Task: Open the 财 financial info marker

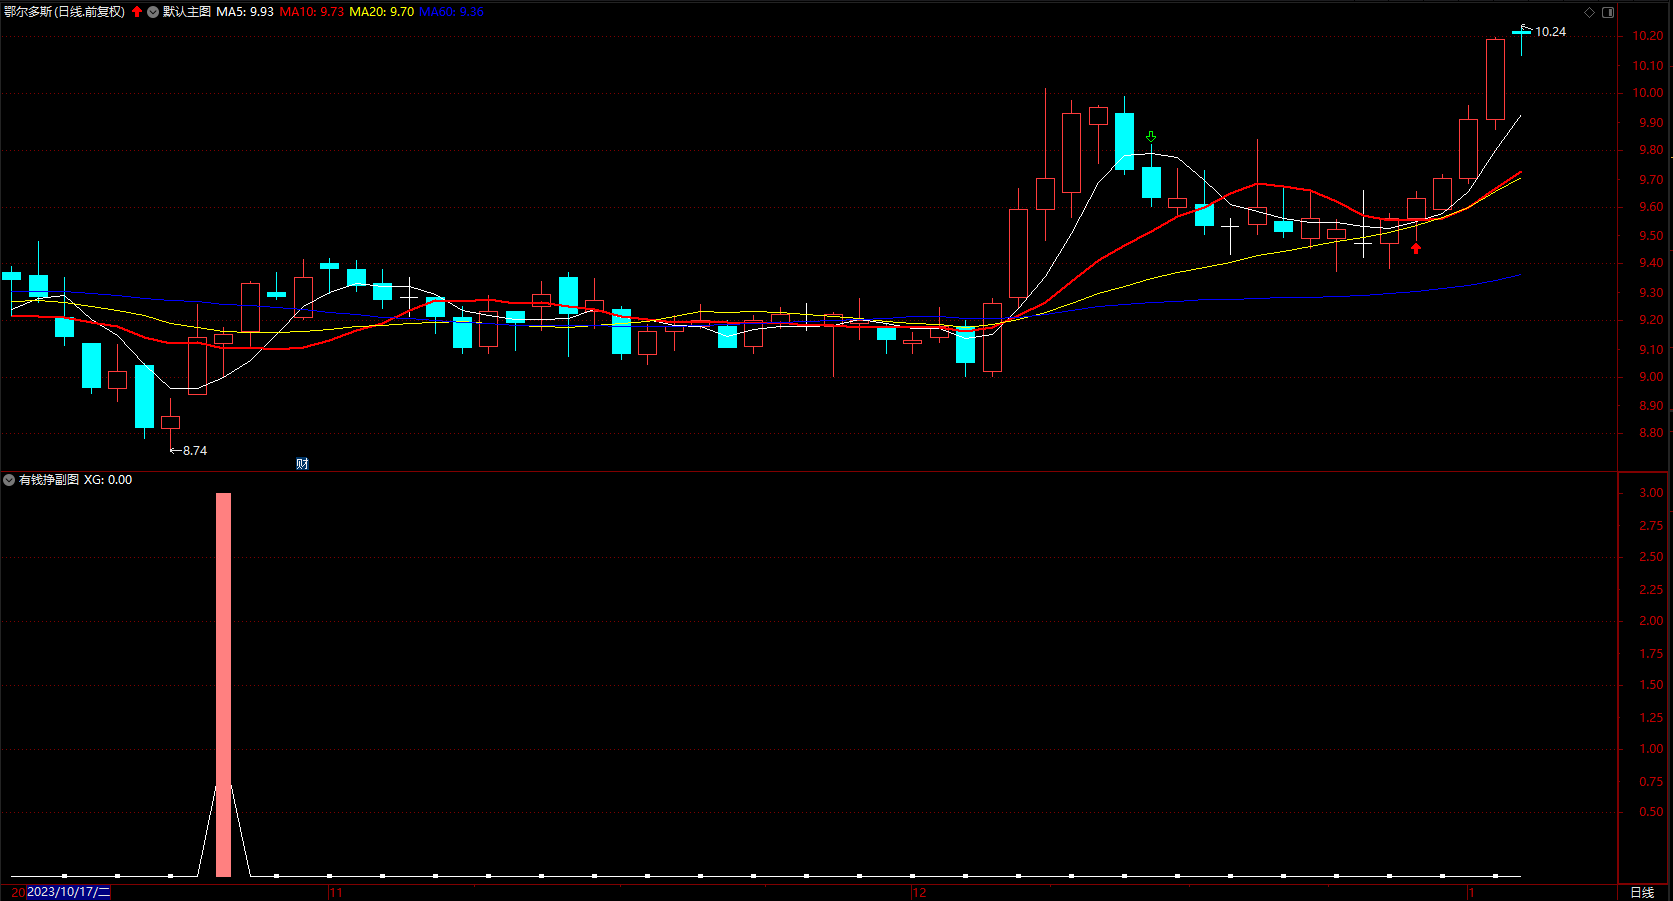Action: pyautogui.click(x=302, y=464)
